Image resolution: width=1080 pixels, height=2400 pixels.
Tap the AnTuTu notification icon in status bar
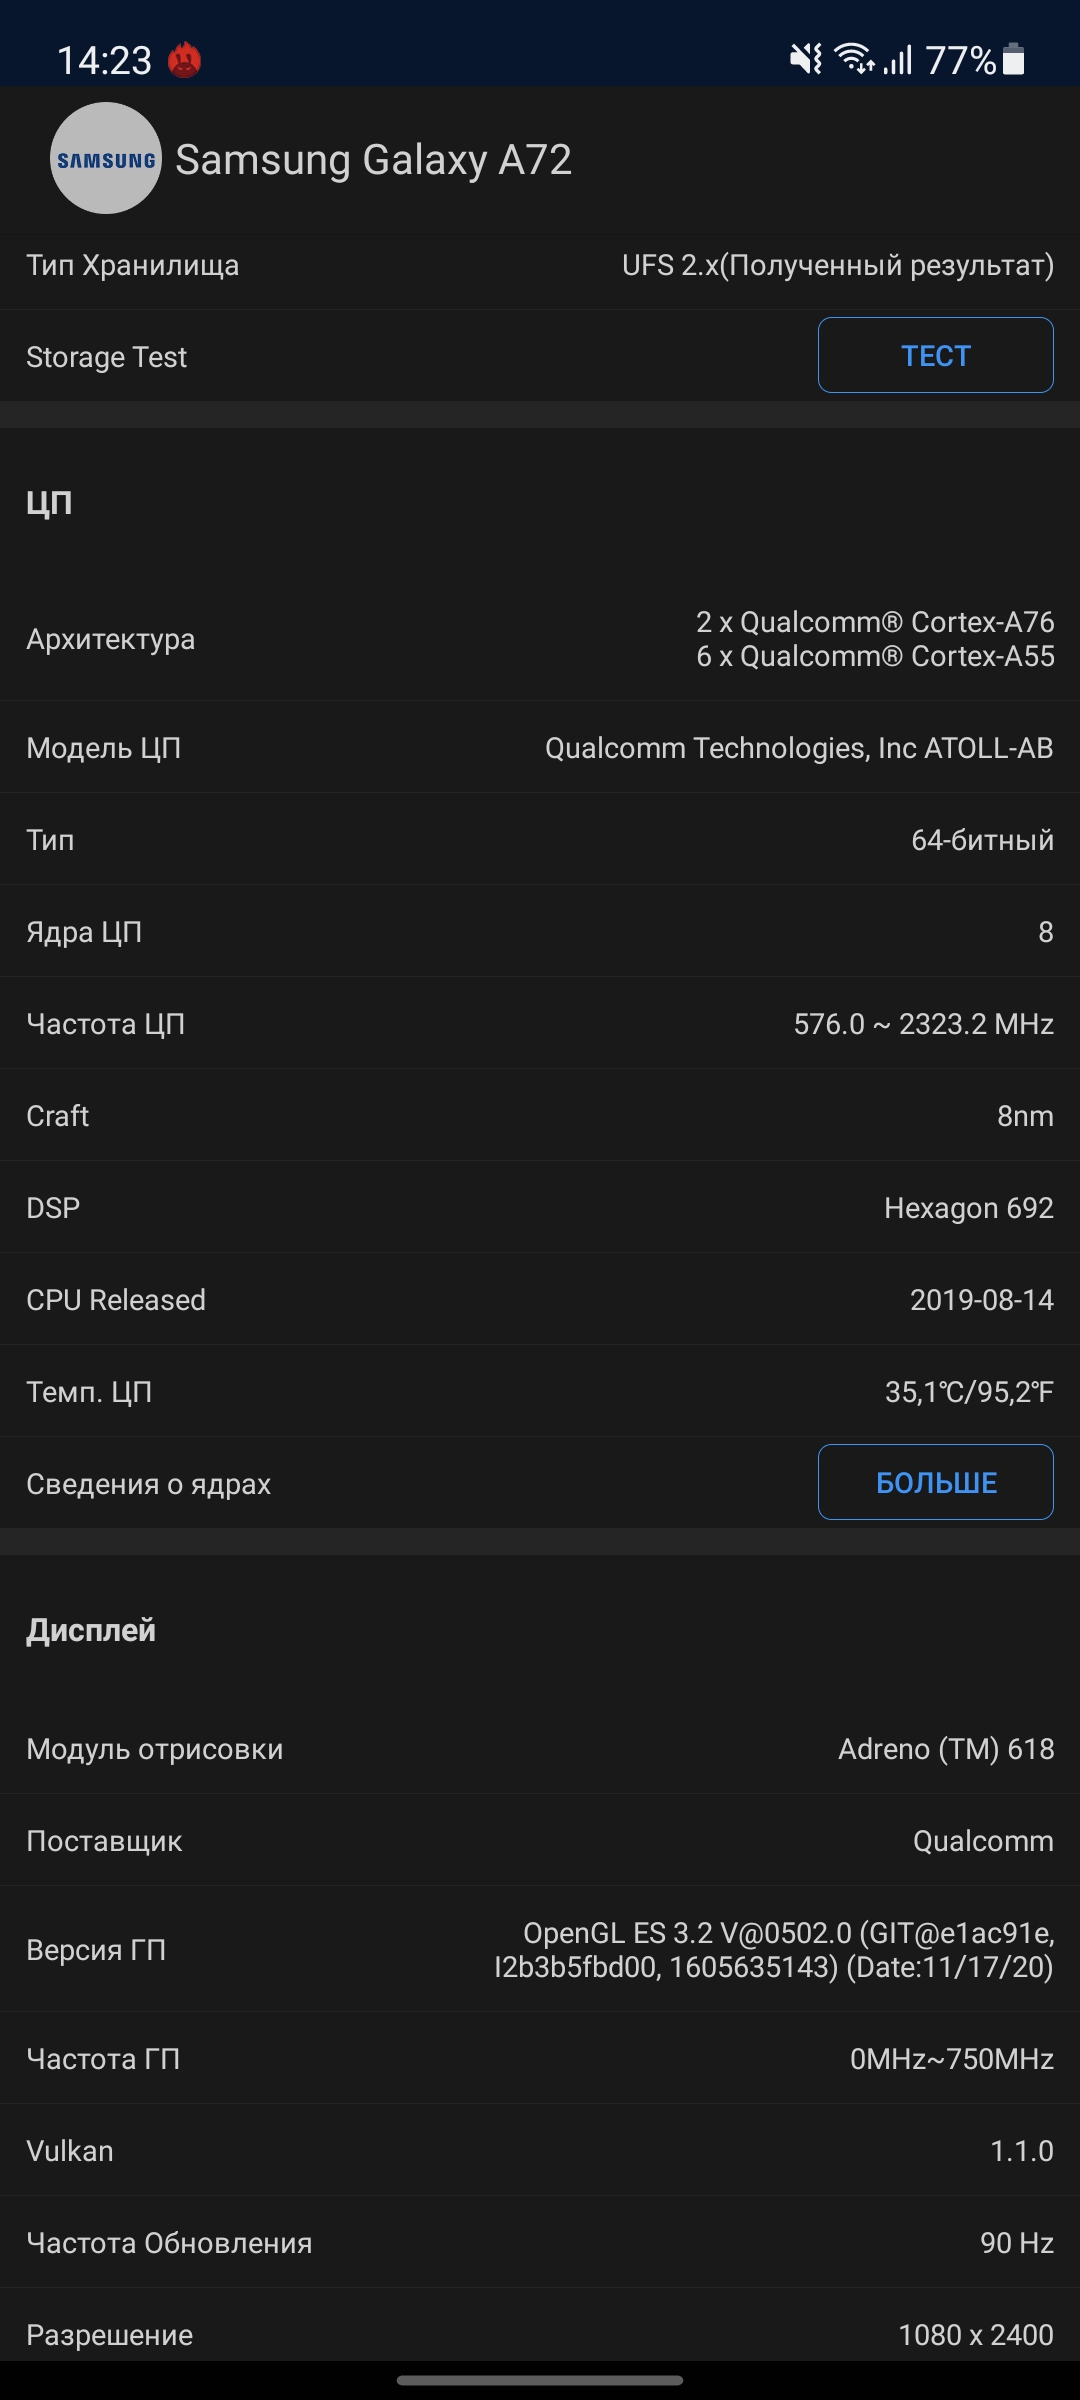click(x=184, y=60)
